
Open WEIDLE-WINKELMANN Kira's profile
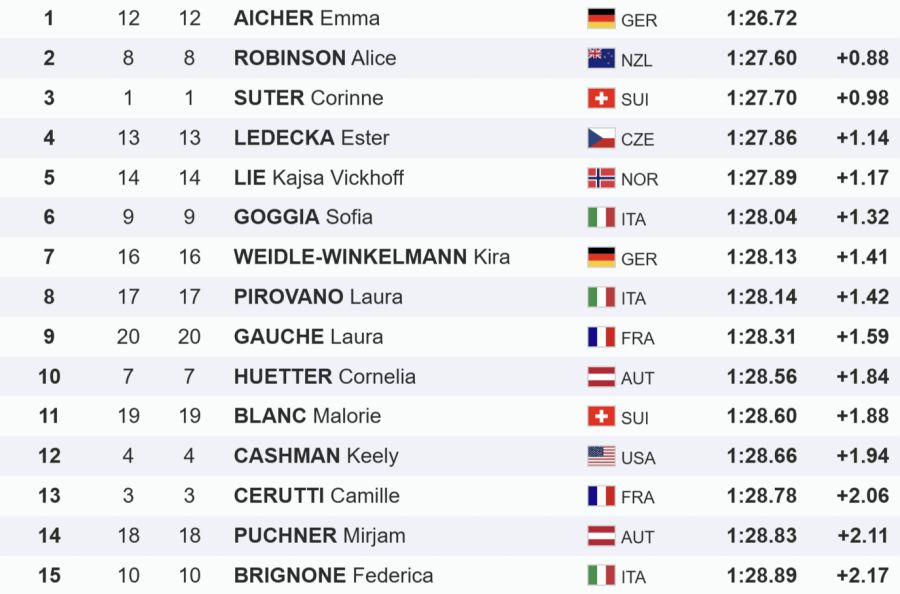point(371,257)
